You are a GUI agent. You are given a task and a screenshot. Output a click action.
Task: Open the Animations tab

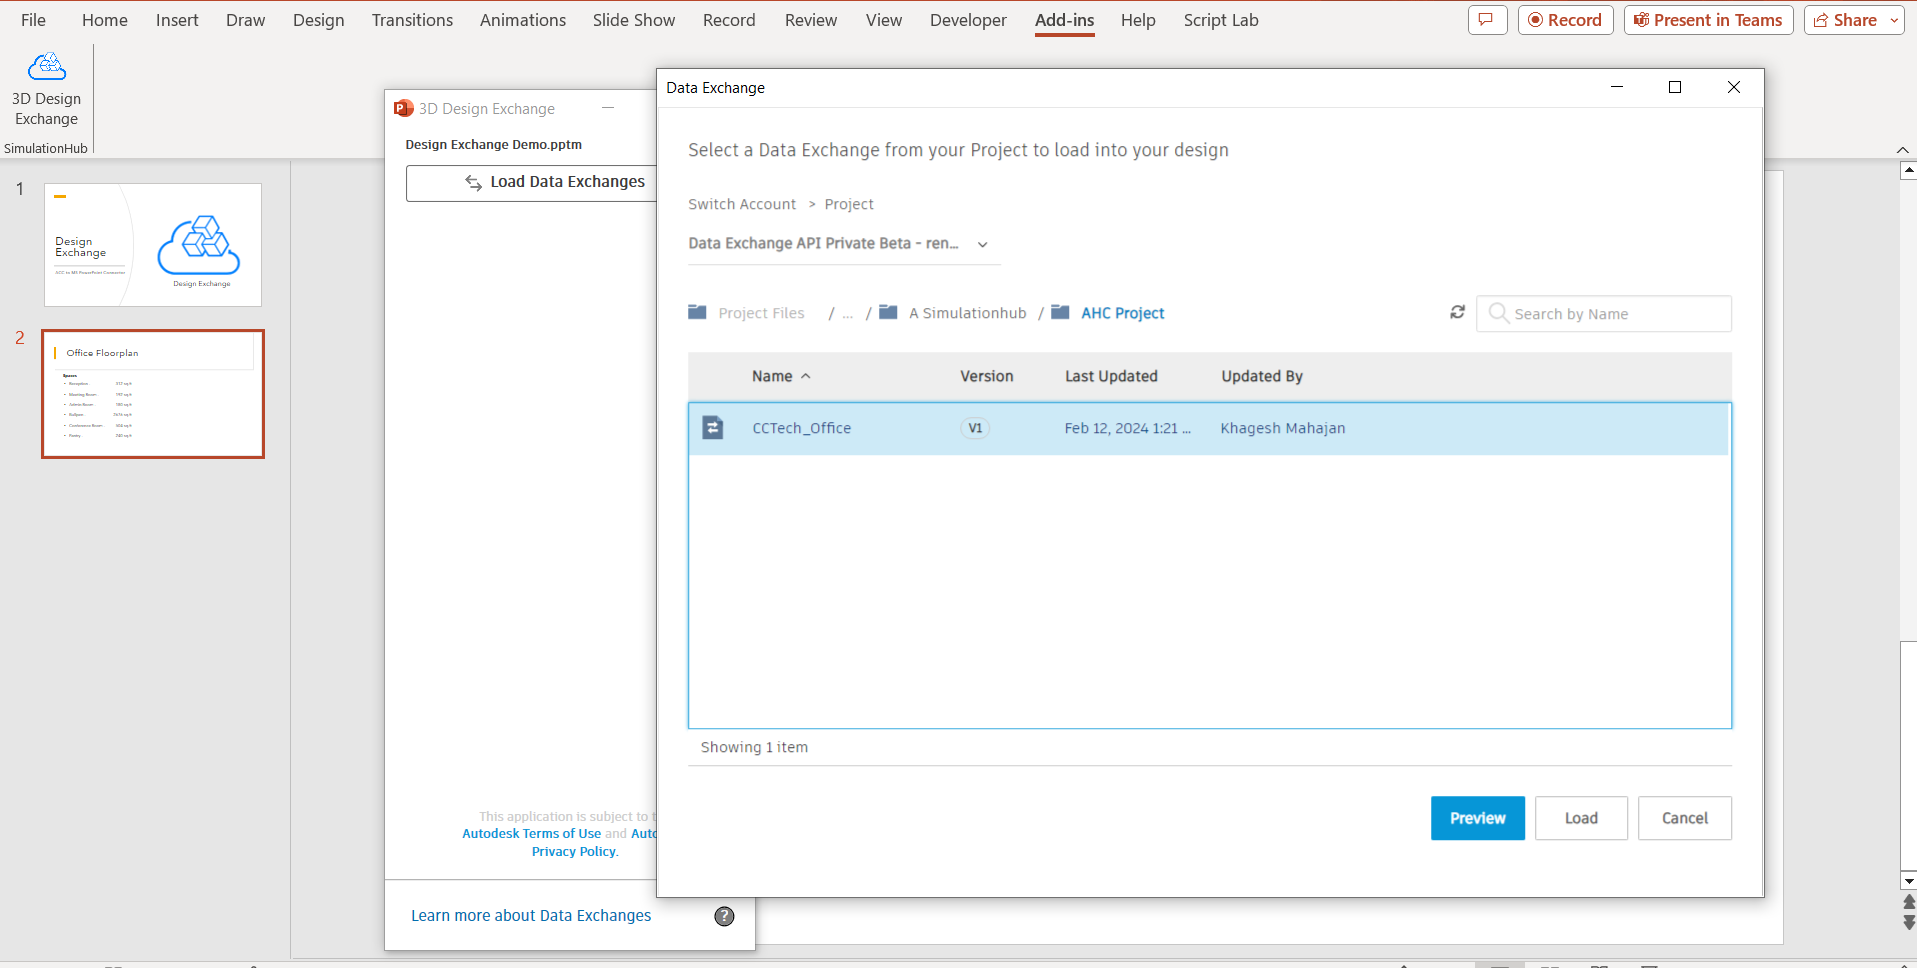pyautogui.click(x=523, y=20)
